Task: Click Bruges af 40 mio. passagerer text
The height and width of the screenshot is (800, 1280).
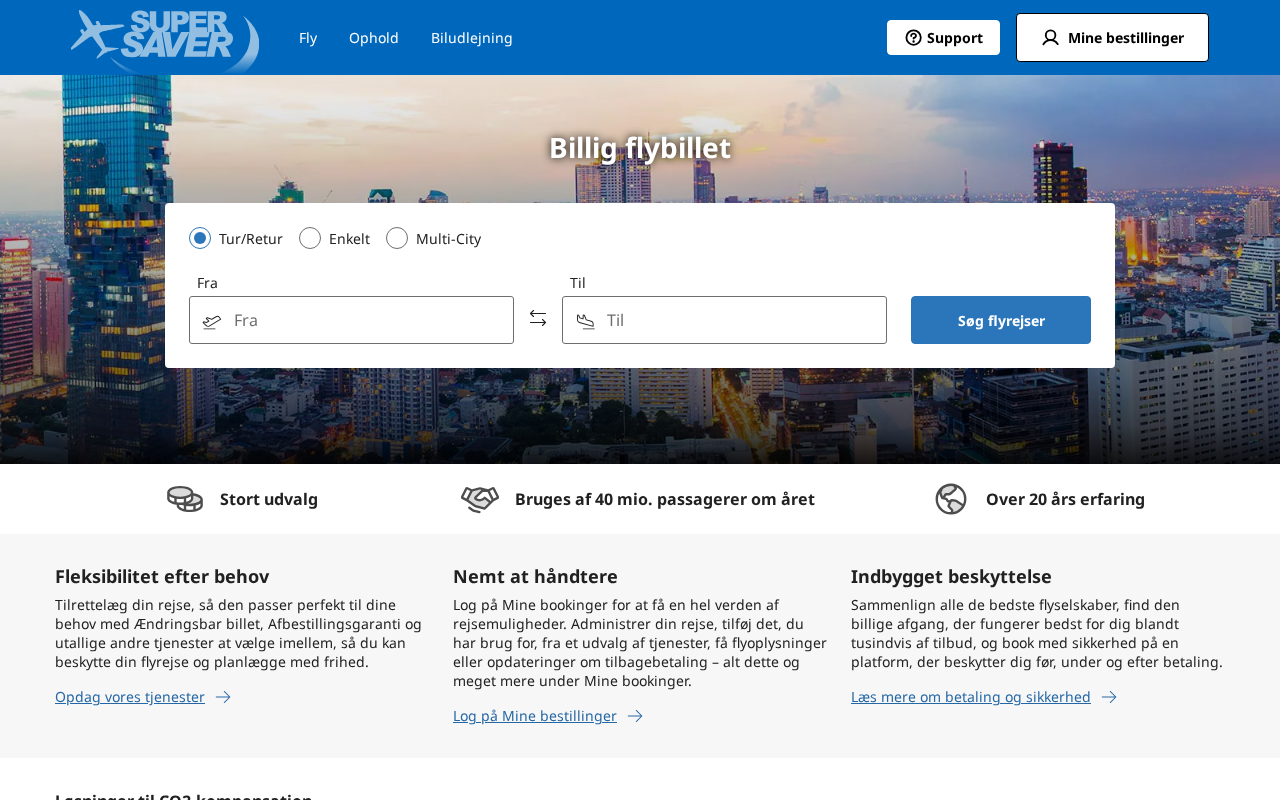Action: (x=665, y=499)
